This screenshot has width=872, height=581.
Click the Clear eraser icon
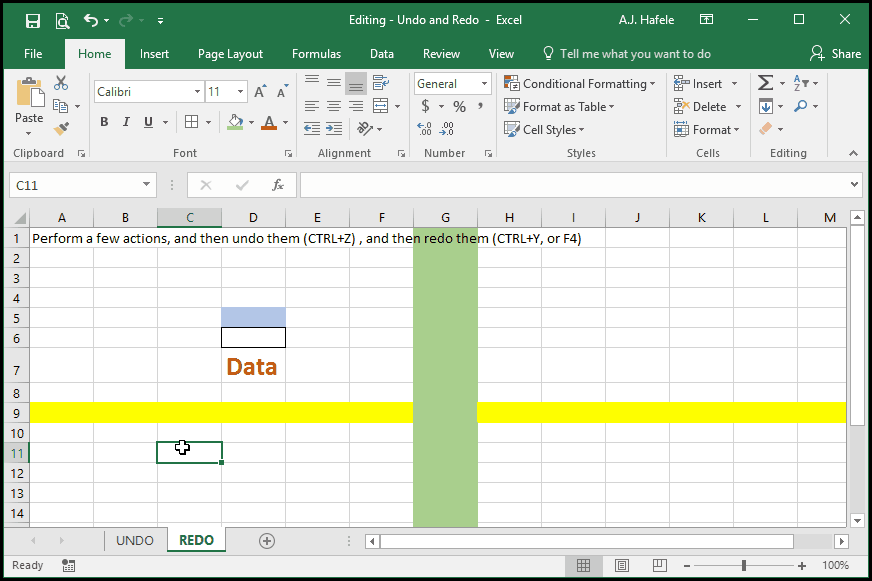[x=766, y=129]
